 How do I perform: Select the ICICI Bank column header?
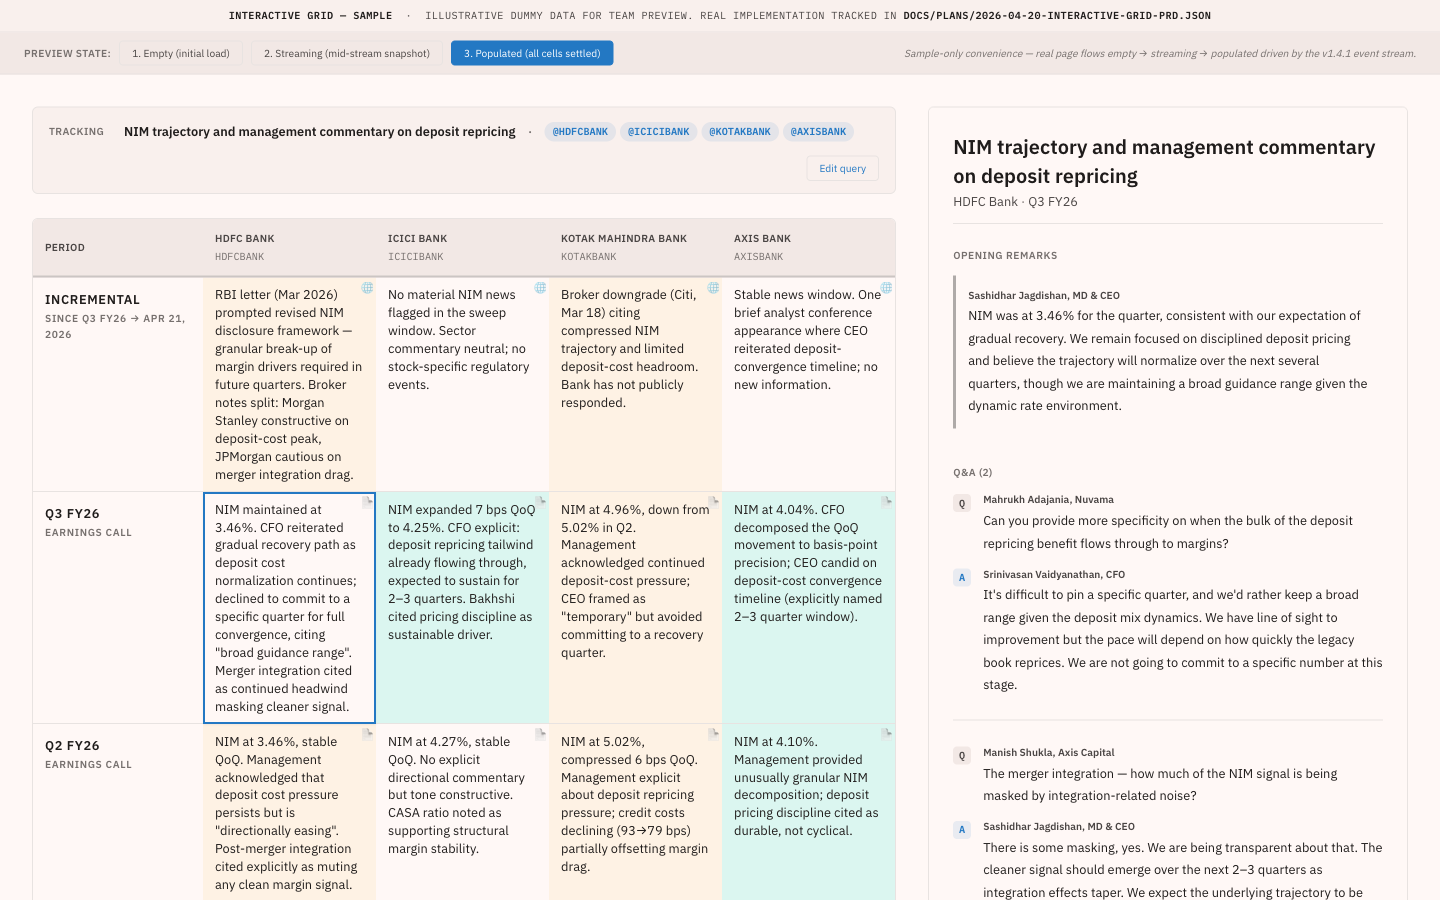point(462,247)
